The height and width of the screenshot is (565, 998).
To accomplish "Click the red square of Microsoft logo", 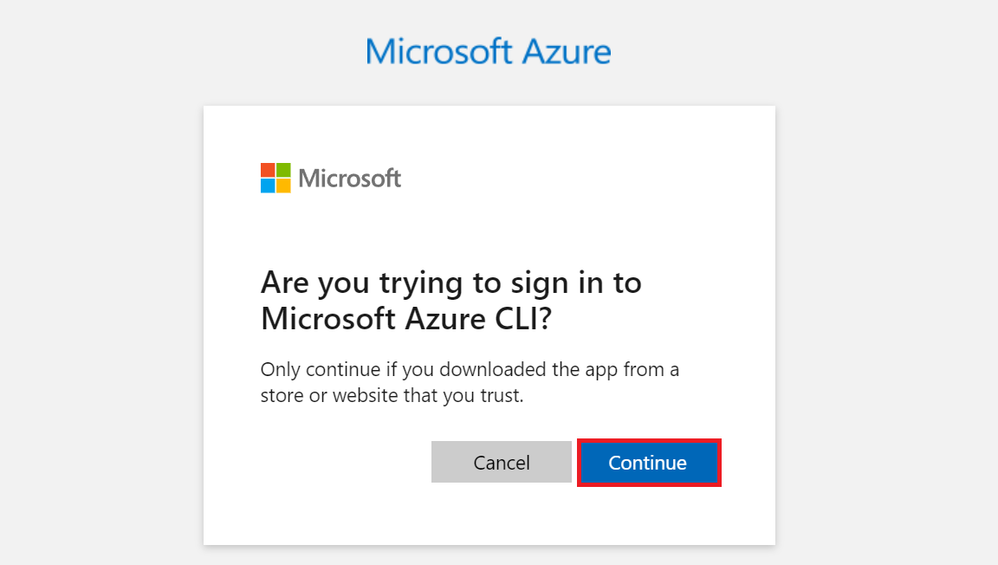I will point(268,170).
